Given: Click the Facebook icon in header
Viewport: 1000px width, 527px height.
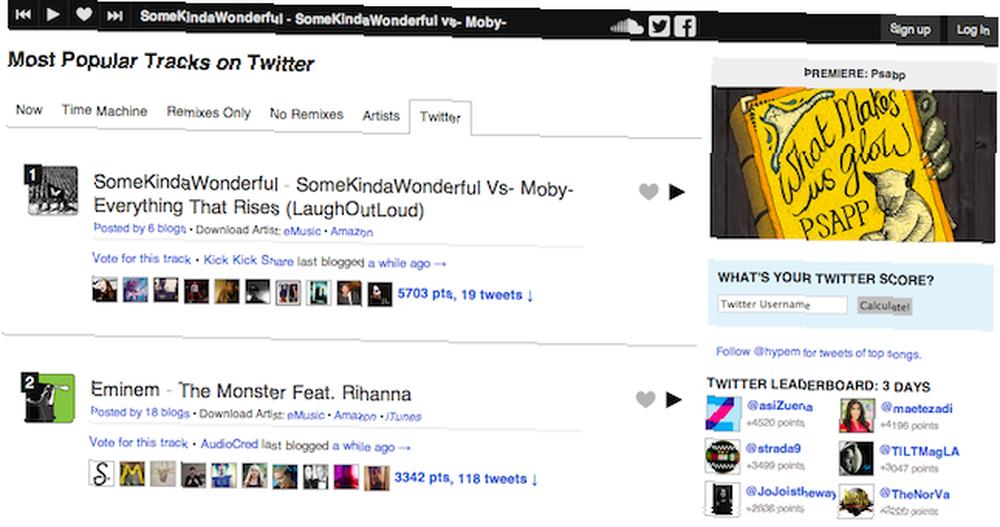Looking at the screenshot, I should [685, 27].
